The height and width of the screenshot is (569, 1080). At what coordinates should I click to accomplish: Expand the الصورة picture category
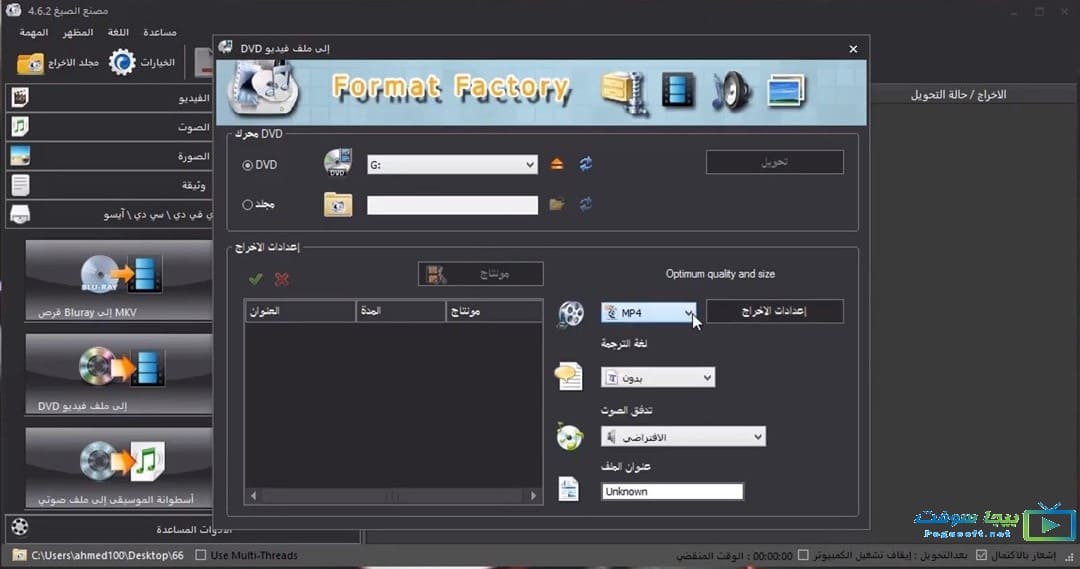click(x=110, y=156)
